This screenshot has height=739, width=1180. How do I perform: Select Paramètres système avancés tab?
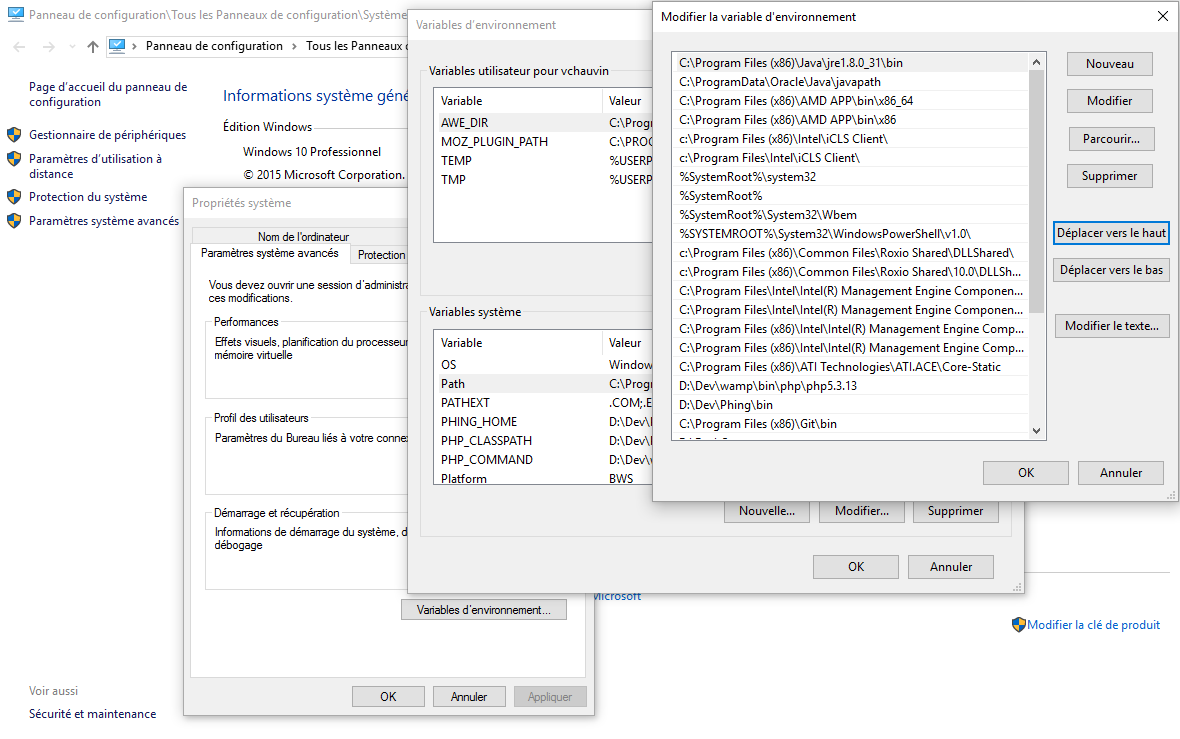[269, 254]
